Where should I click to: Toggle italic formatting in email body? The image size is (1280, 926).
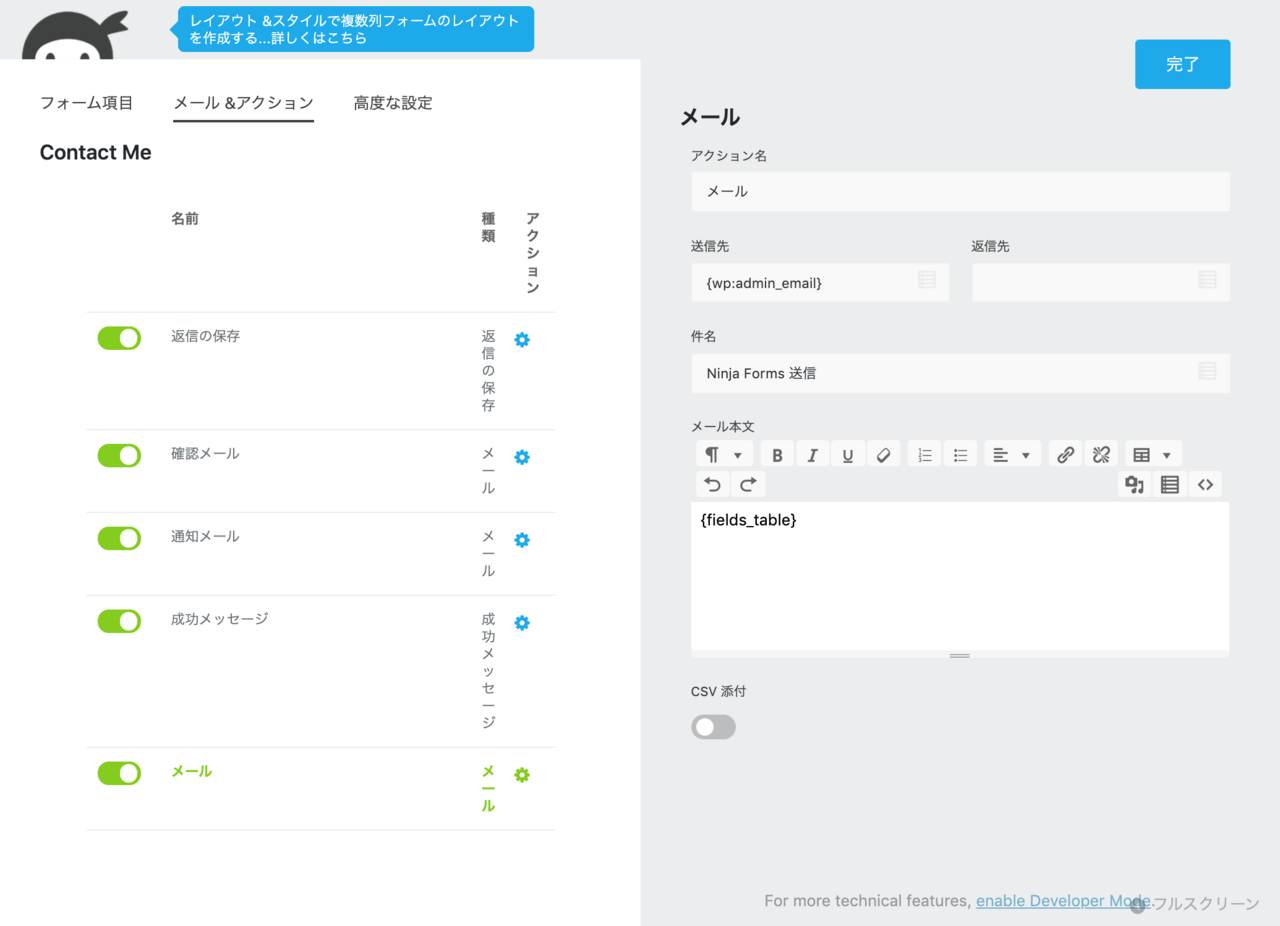(x=812, y=455)
